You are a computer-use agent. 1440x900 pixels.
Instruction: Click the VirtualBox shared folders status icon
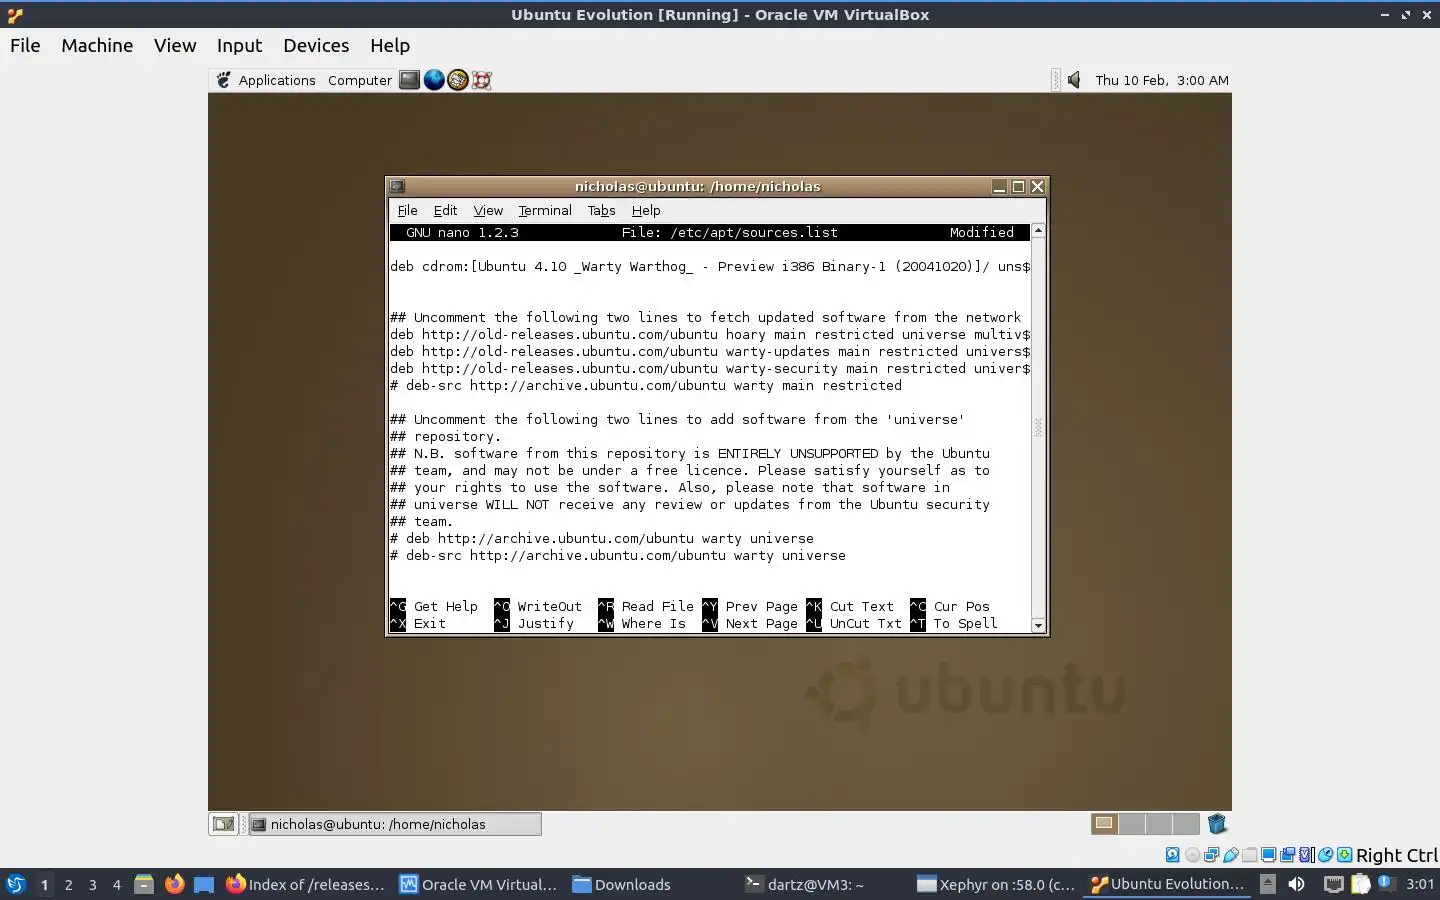1249,855
